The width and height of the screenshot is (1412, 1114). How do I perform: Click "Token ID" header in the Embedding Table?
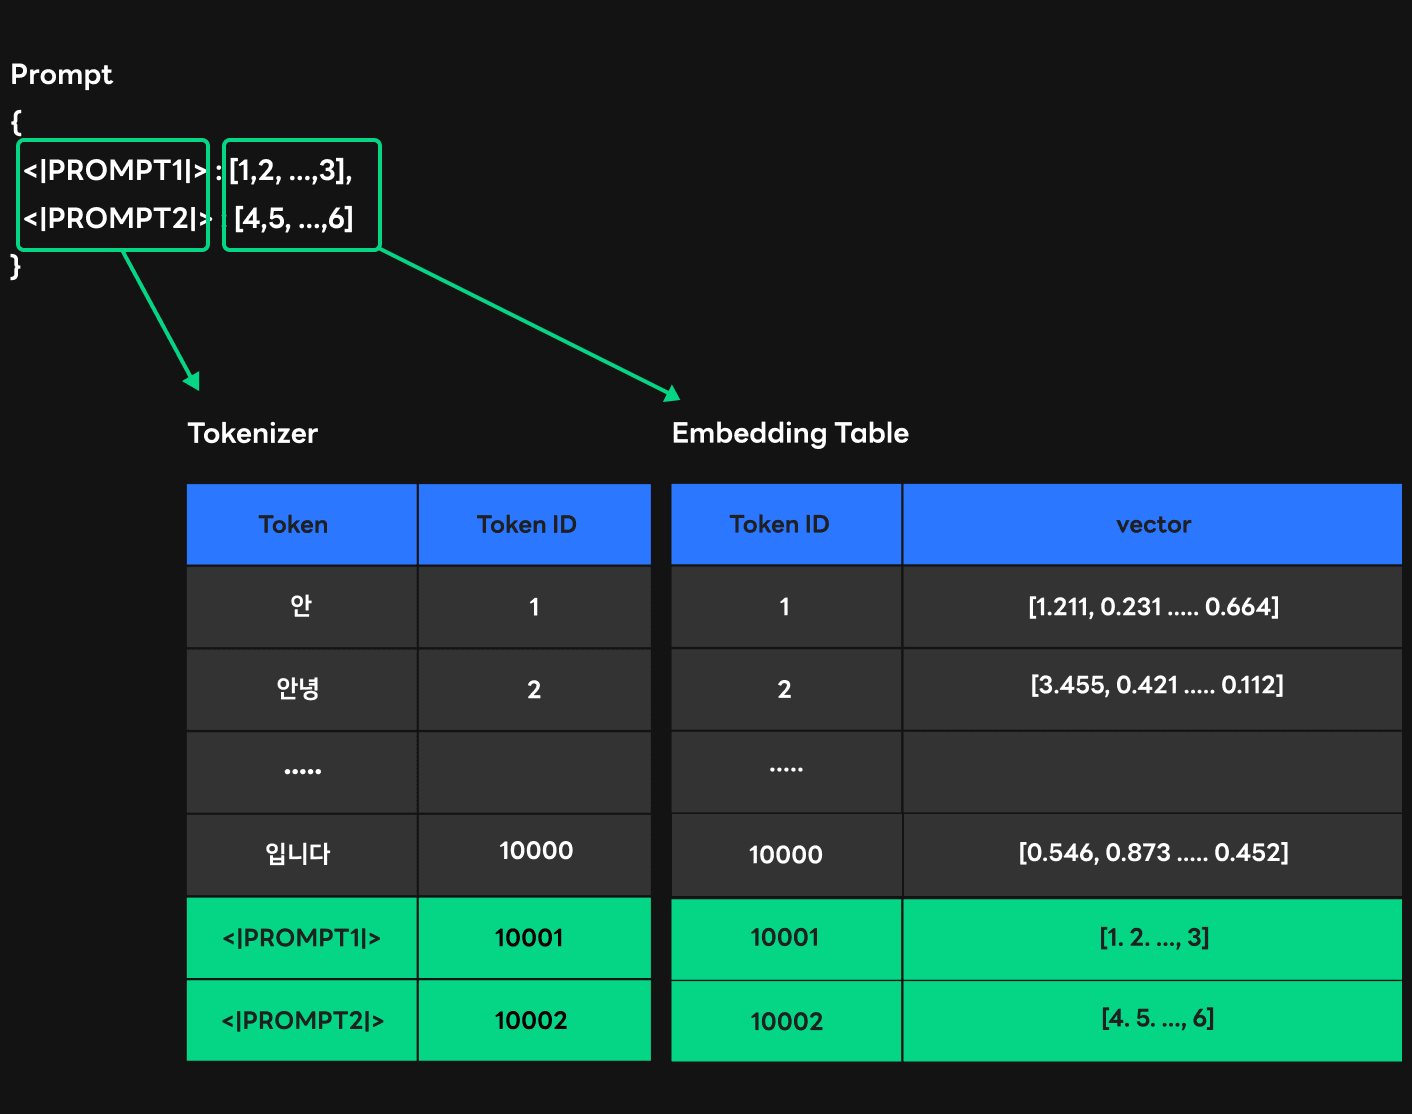point(786,525)
